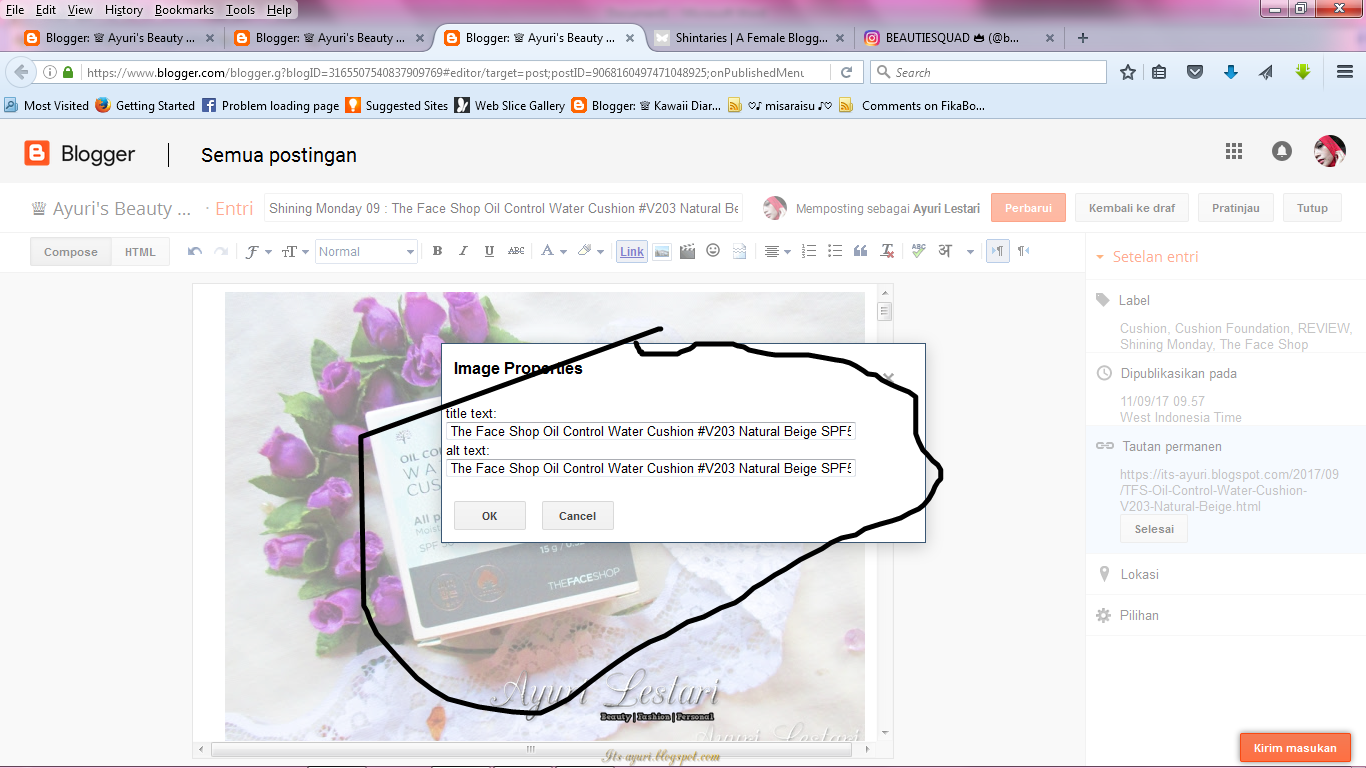Image resolution: width=1366 pixels, height=768 pixels.
Task: Open the Google apps grid icon
Action: pyautogui.click(x=1234, y=151)
